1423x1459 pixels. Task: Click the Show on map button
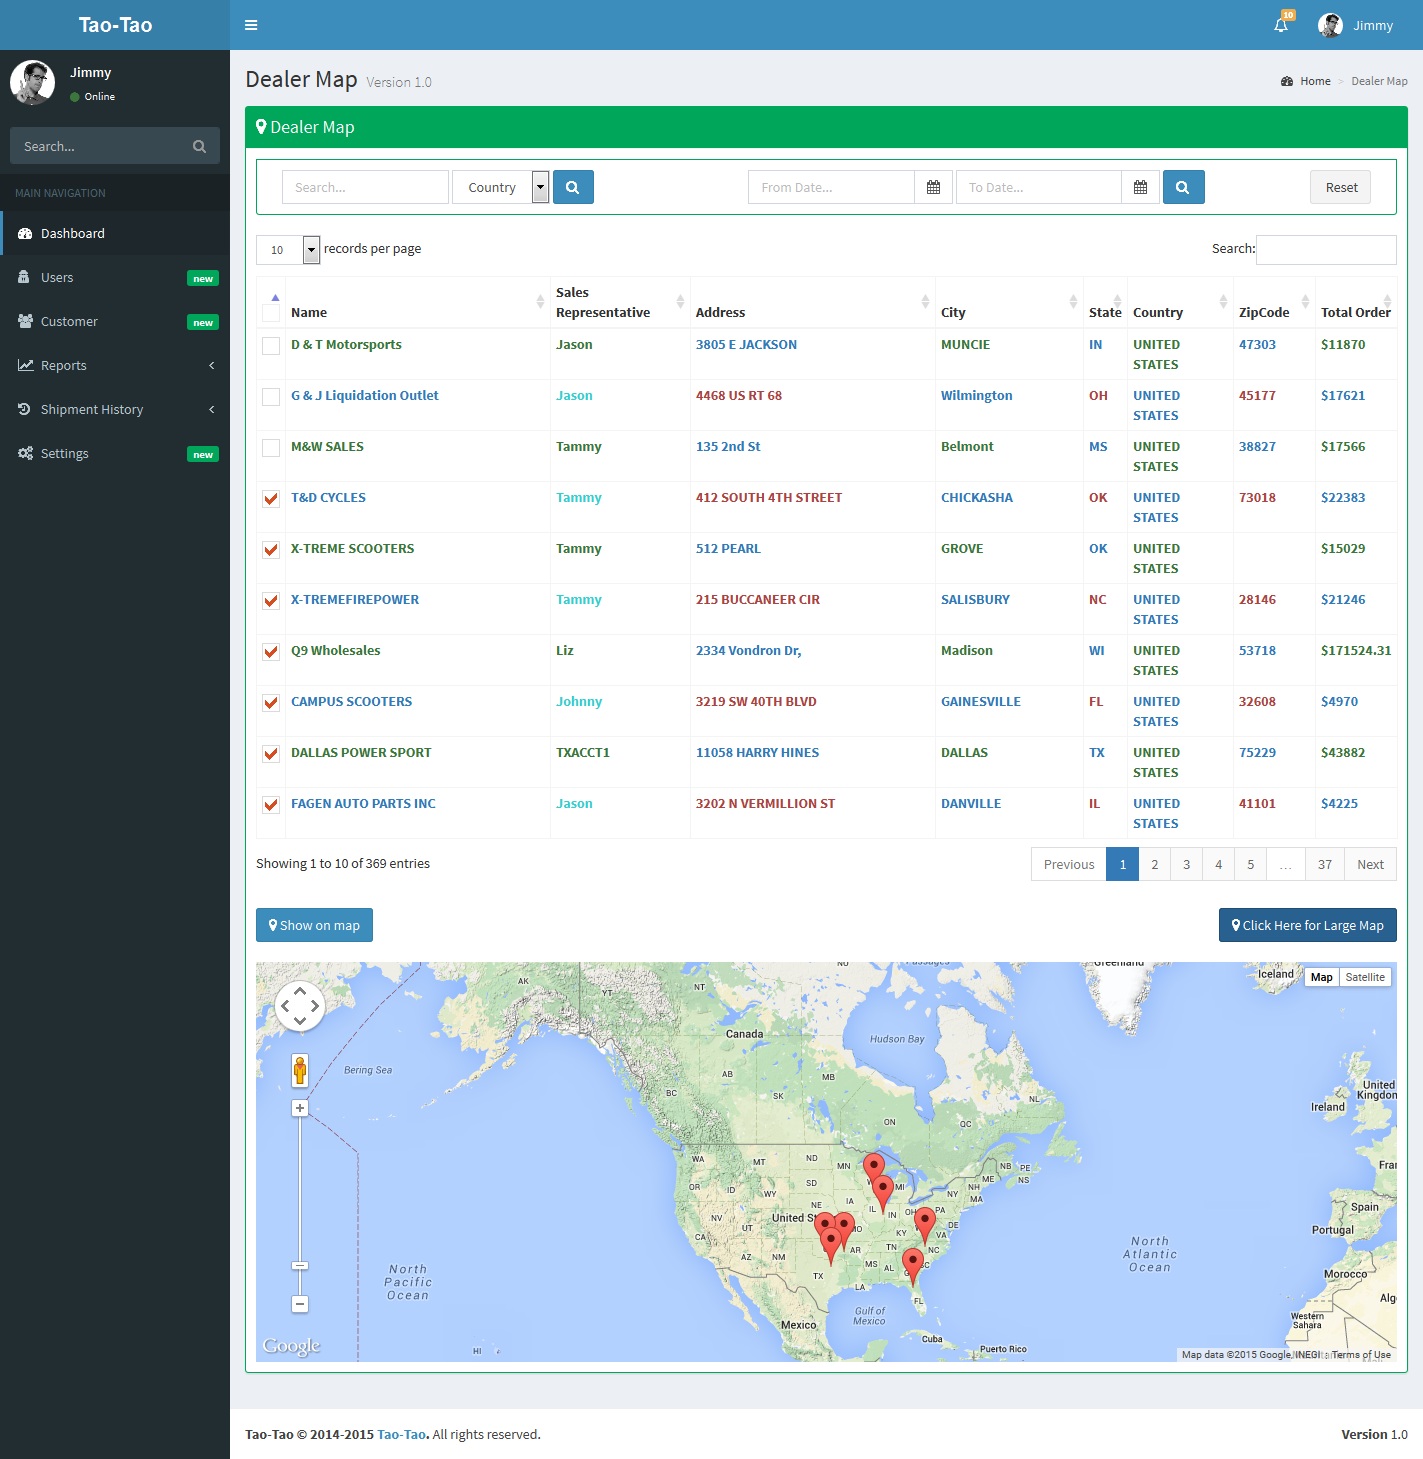click(x=314, y=925)
